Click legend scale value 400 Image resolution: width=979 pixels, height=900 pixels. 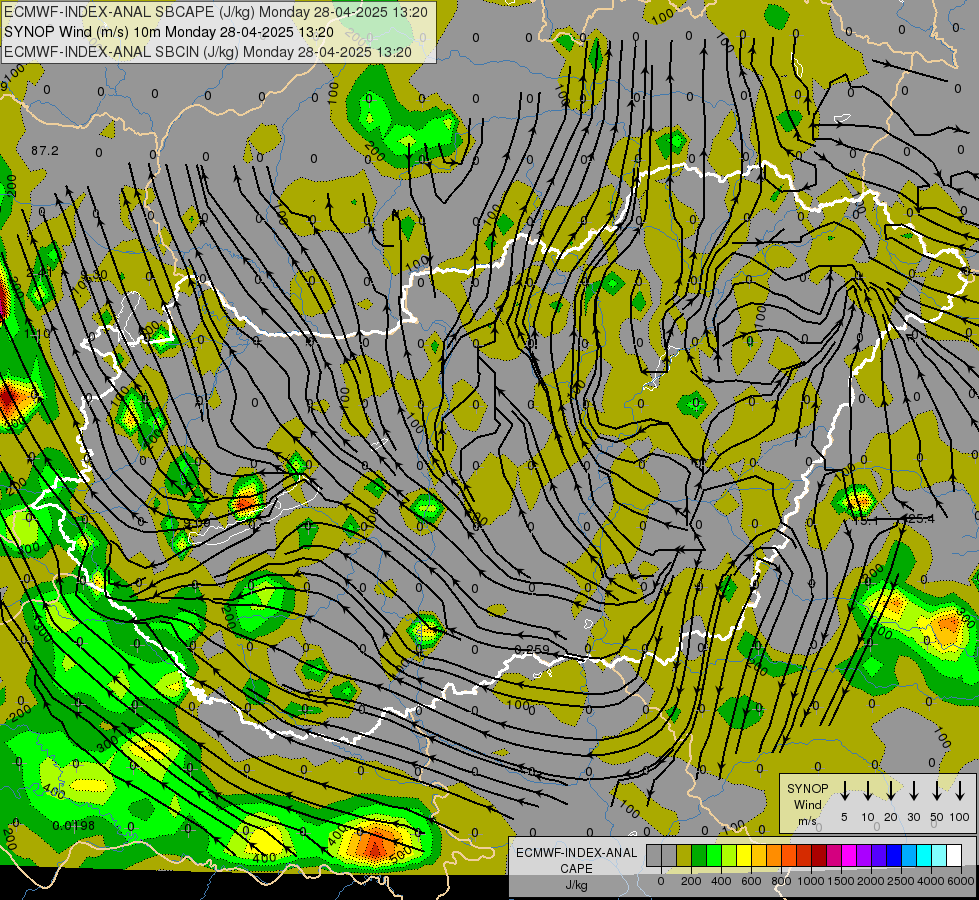pyautogui.click(x=721, y=881)
